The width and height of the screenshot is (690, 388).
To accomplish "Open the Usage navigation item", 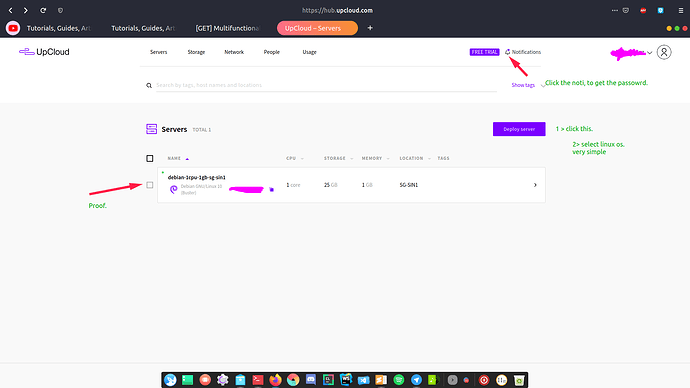I will pyautogui.click(x=309, y=52).
